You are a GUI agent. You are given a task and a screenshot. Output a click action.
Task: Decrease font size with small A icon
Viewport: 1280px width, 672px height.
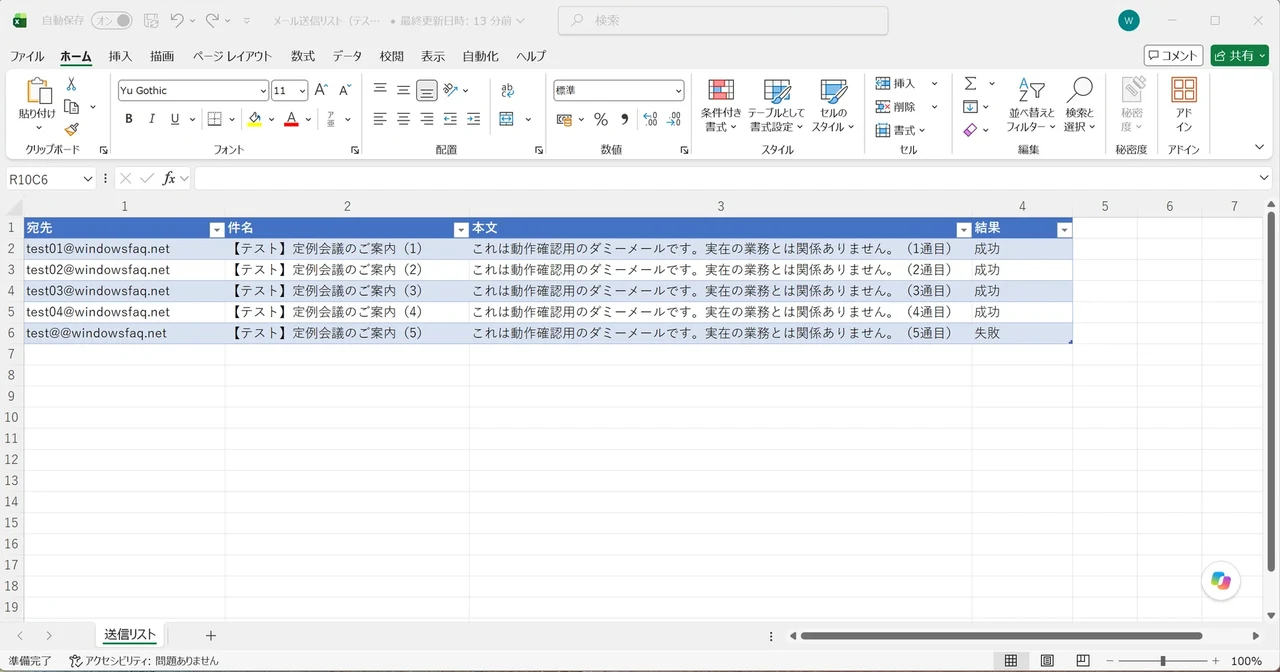coord(345,90)
